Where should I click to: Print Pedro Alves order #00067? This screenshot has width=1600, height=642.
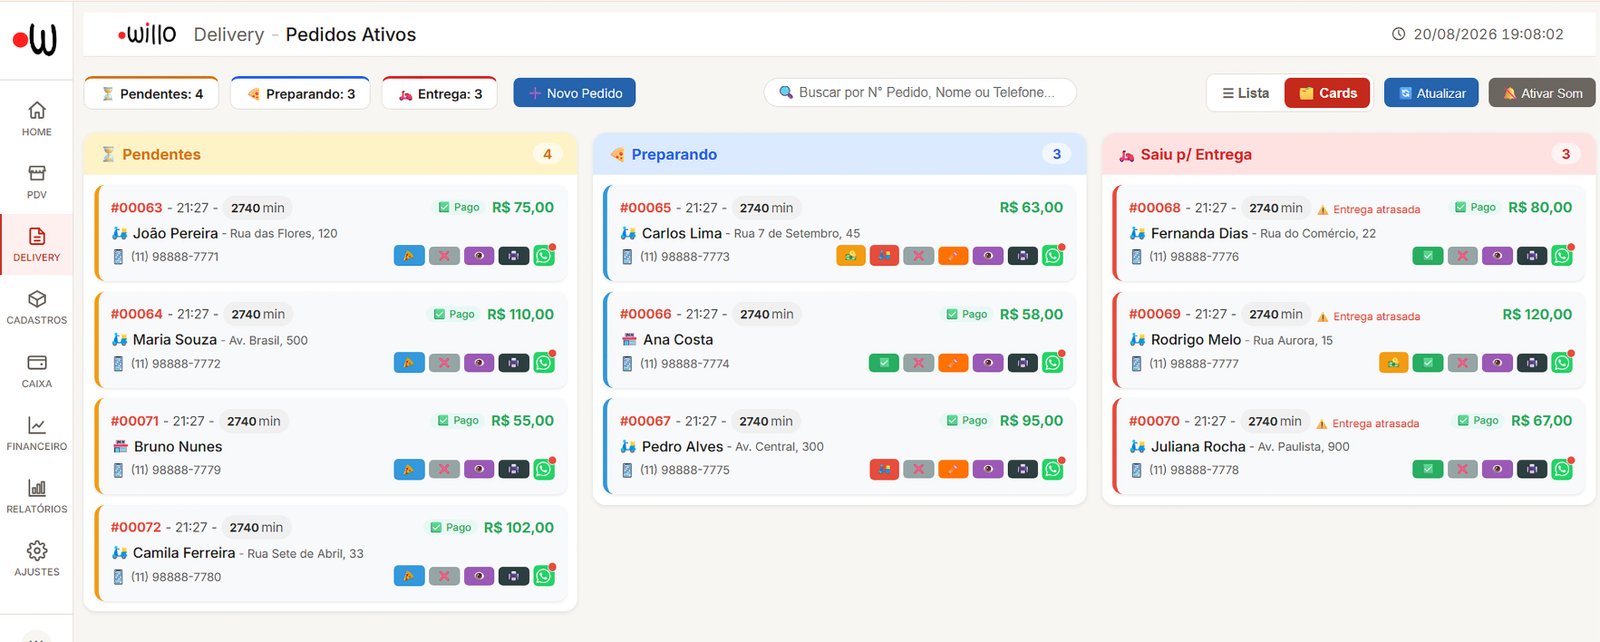[1022, 469]
